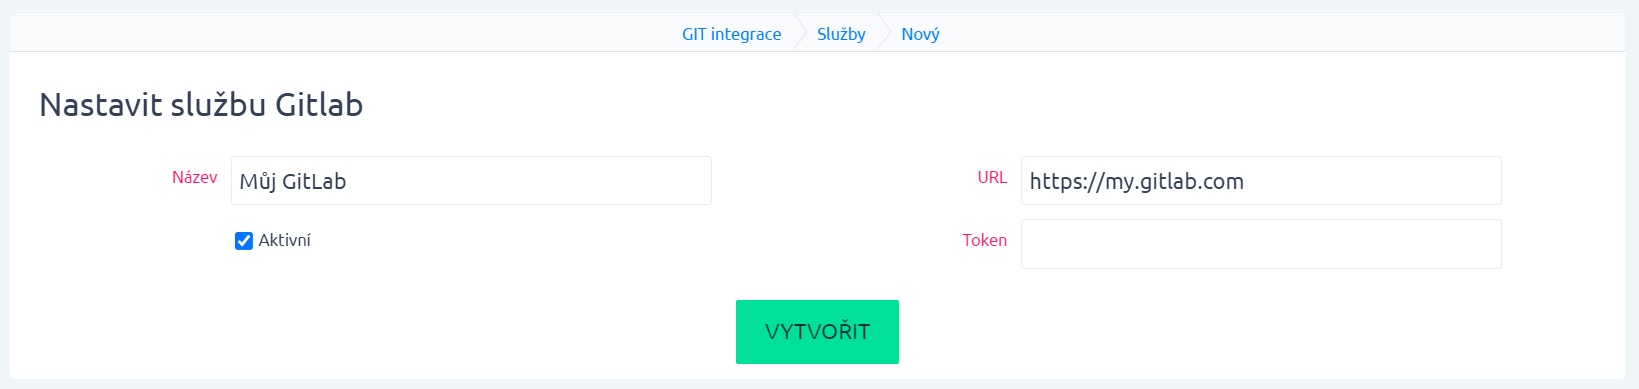The width and height of the screenshot is (1639, 389).
Task: Click the word integrace in the breadcrumb
Action: coord(746,34)
